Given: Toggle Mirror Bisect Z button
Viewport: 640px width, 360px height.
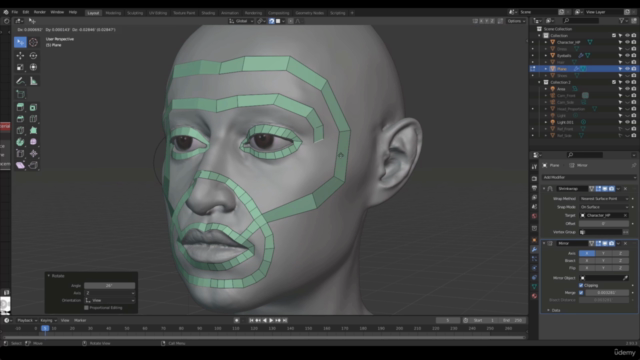Looking at the screenshot, I should point(620,260).
